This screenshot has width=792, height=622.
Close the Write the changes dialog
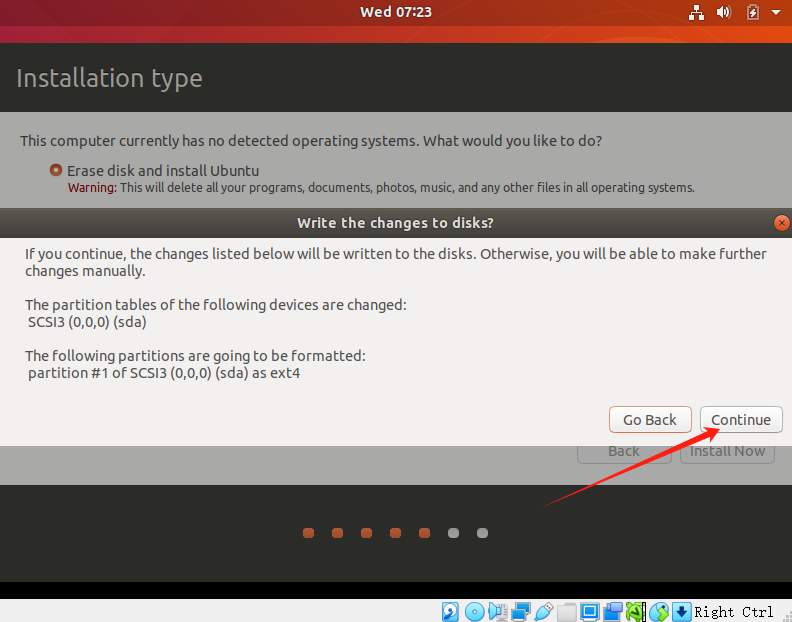click(781, 223)
